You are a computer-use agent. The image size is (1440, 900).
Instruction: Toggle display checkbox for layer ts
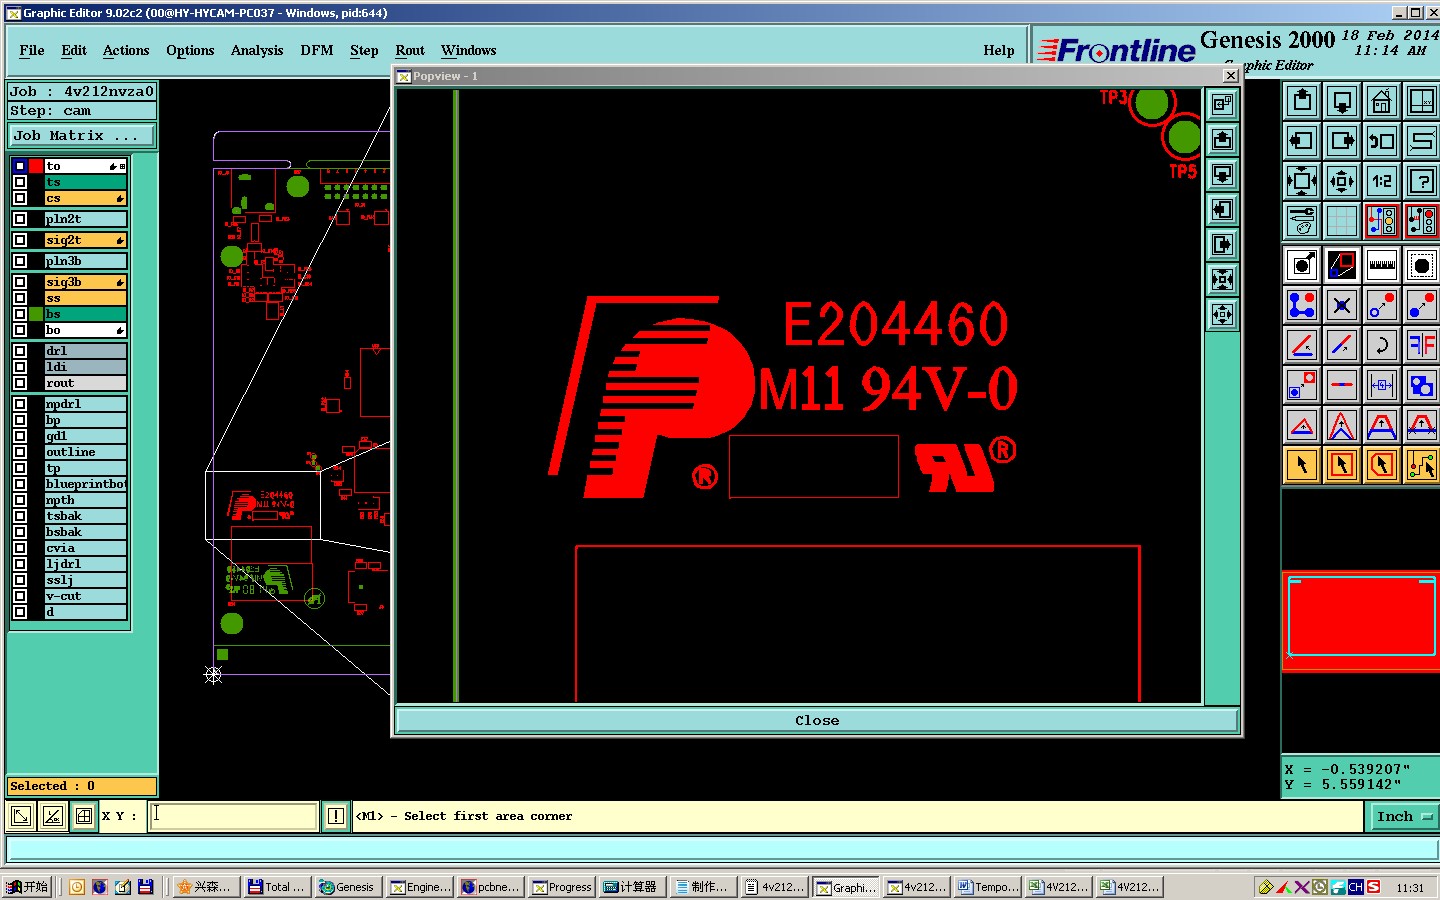pyautogui.click(x=20, y=182)
